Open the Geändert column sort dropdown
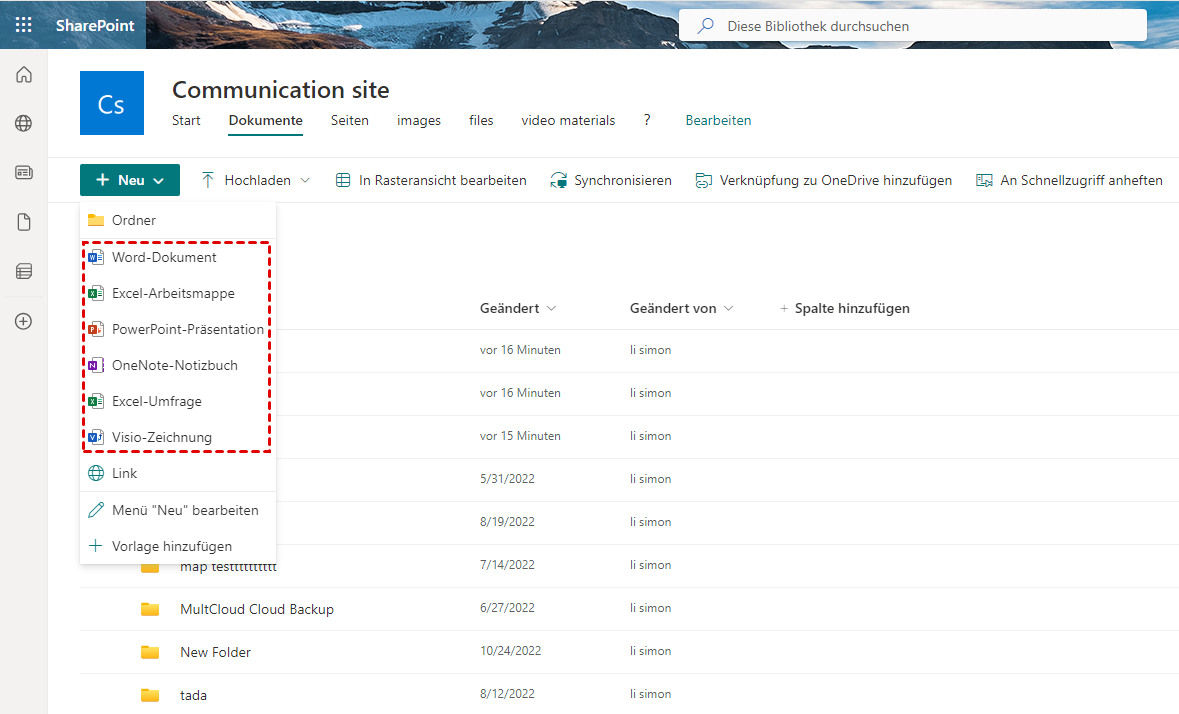 pyautogui.click(x=551, y=308)
